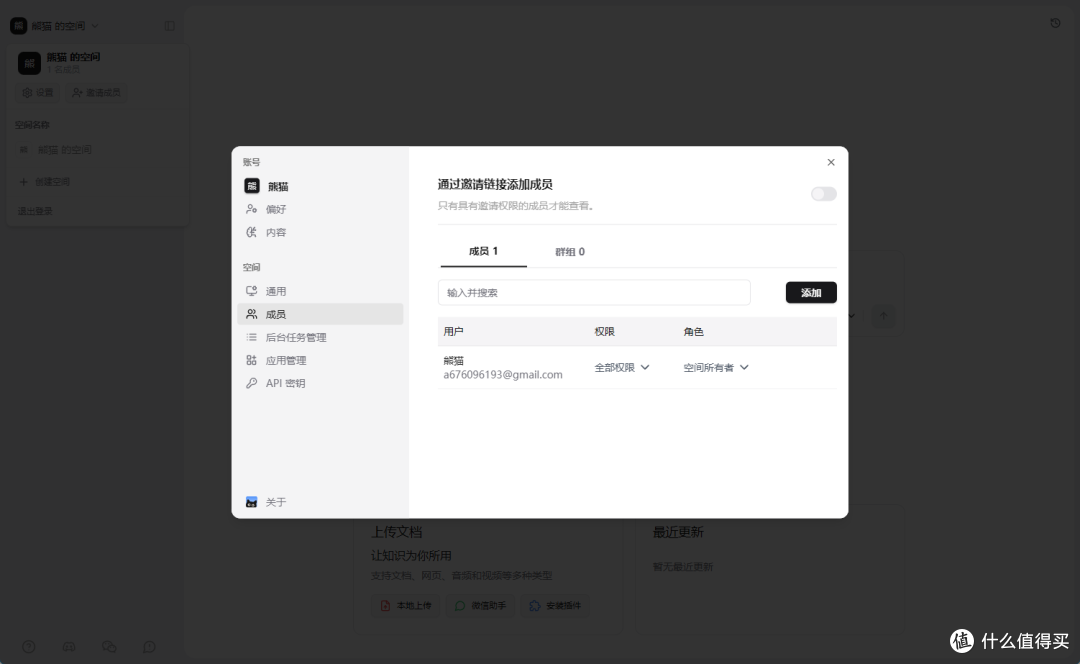Viewport: 1080px width, 664px height.
Task: Open the 通用 general settings section
Action: pos(320,291)
